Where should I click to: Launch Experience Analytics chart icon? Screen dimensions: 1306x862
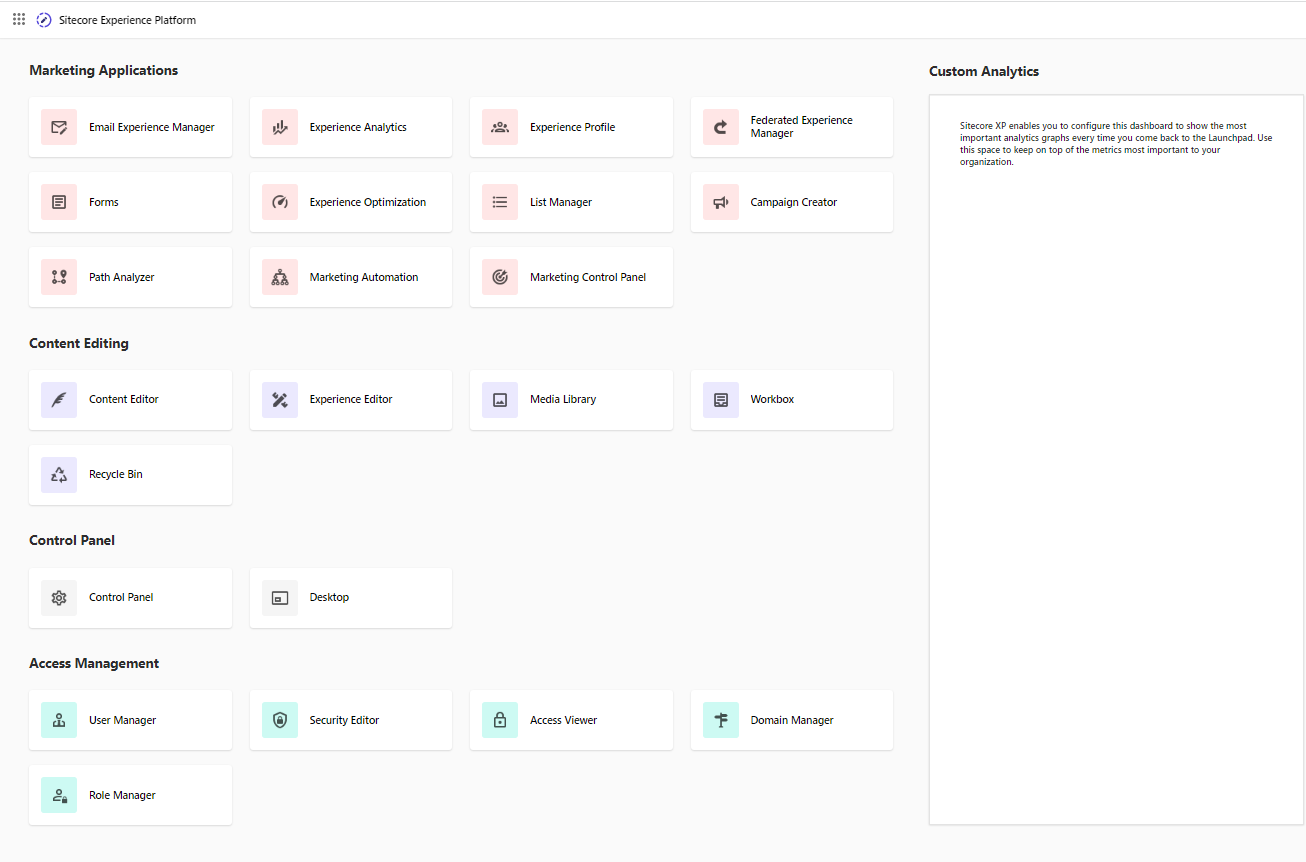click(x=280, y=127)
